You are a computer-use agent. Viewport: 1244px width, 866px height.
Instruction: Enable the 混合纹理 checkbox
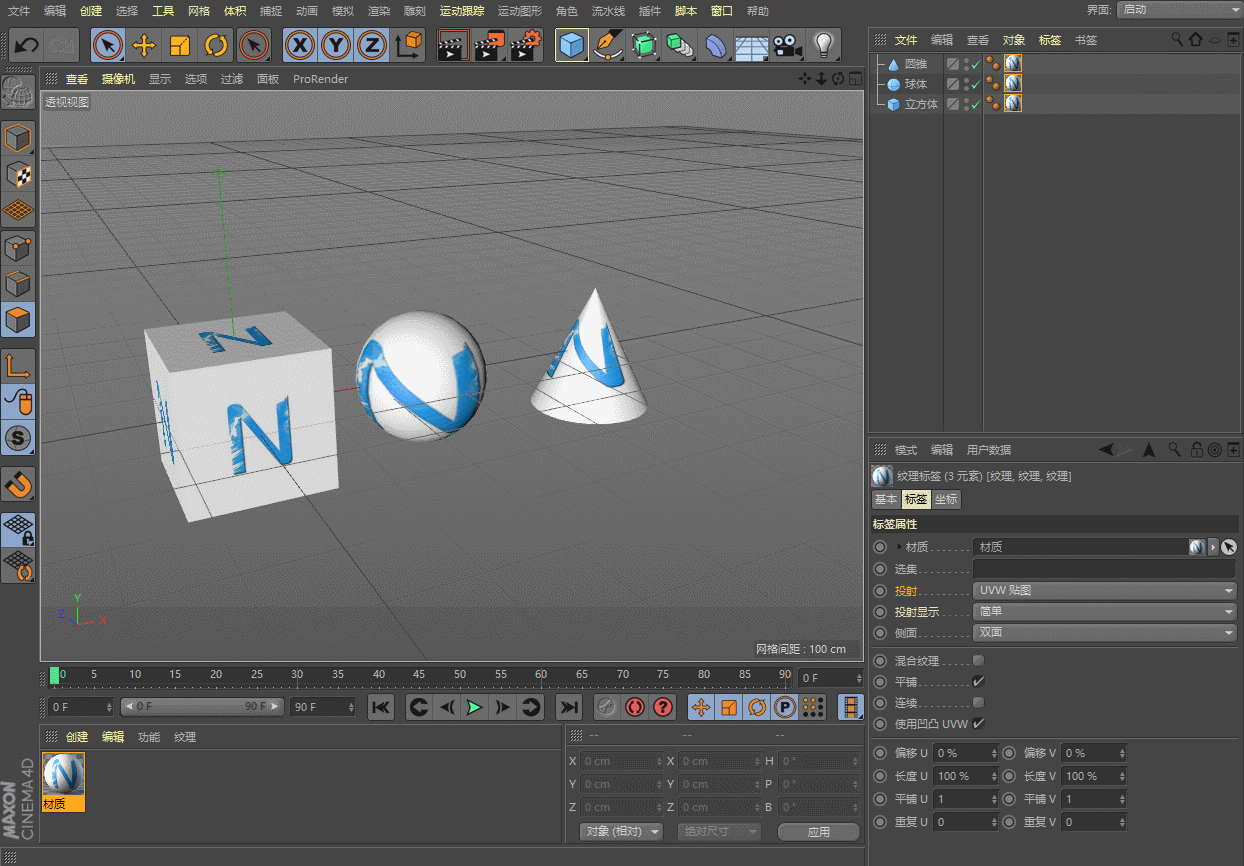click(978, 660)
